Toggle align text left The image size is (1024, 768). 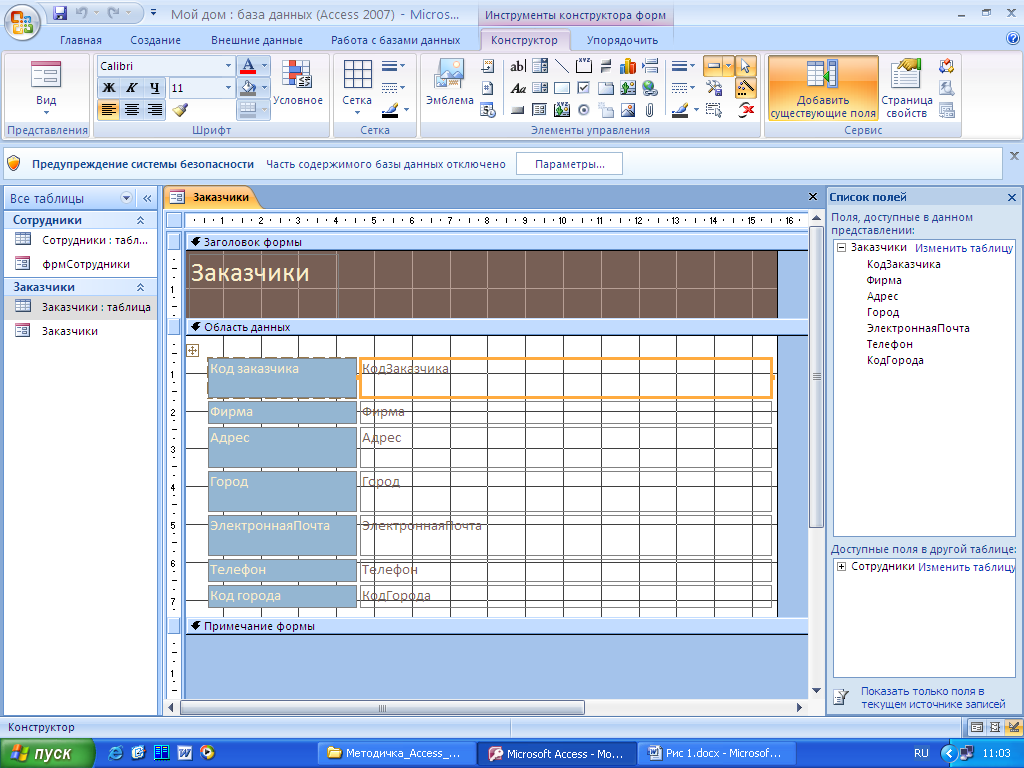click(109, 110)
